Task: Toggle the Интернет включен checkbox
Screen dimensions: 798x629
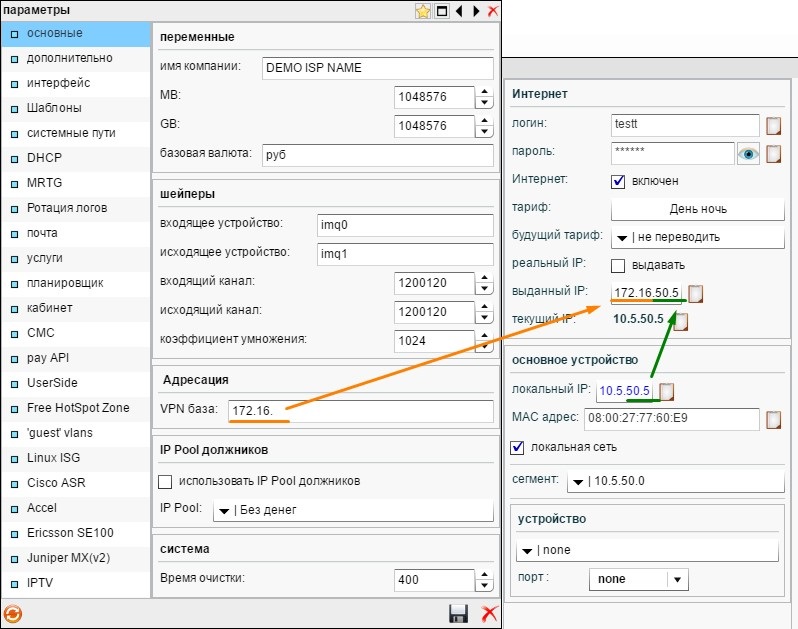Action: point(618,181)
